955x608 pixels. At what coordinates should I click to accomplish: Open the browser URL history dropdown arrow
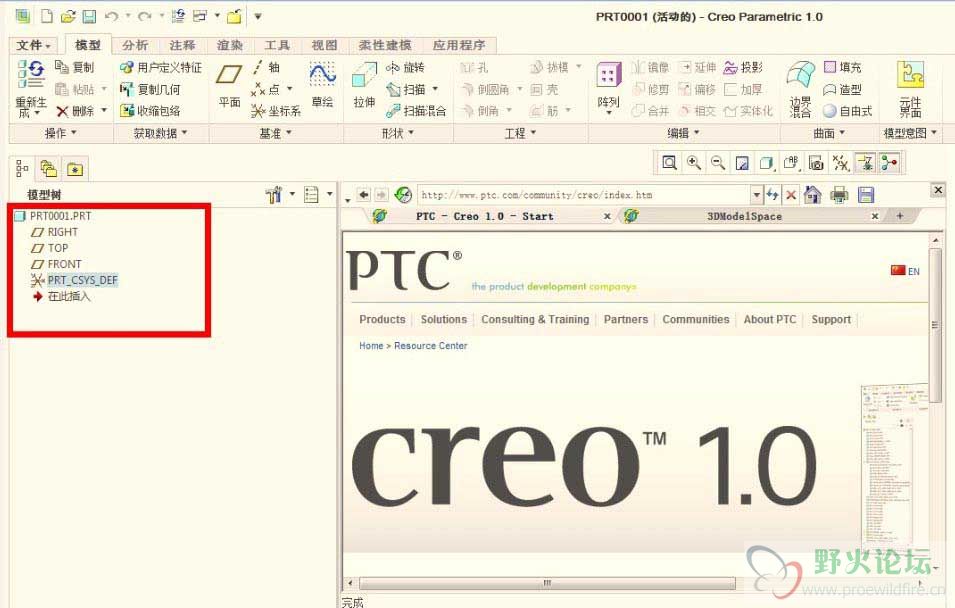pyautogui.click(x=756, y=195)
